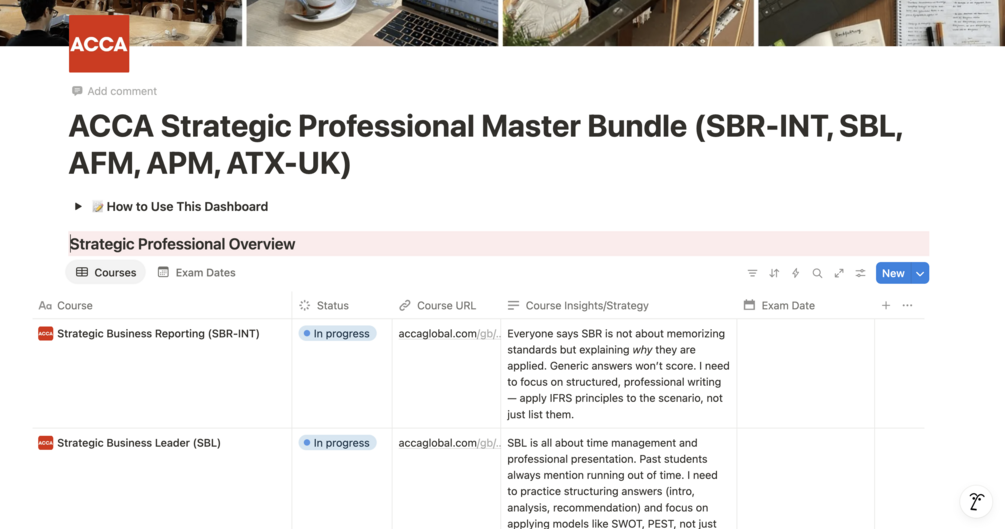Click the notebook cover photo
The image size is (1005, 529).
pos(881,22)
